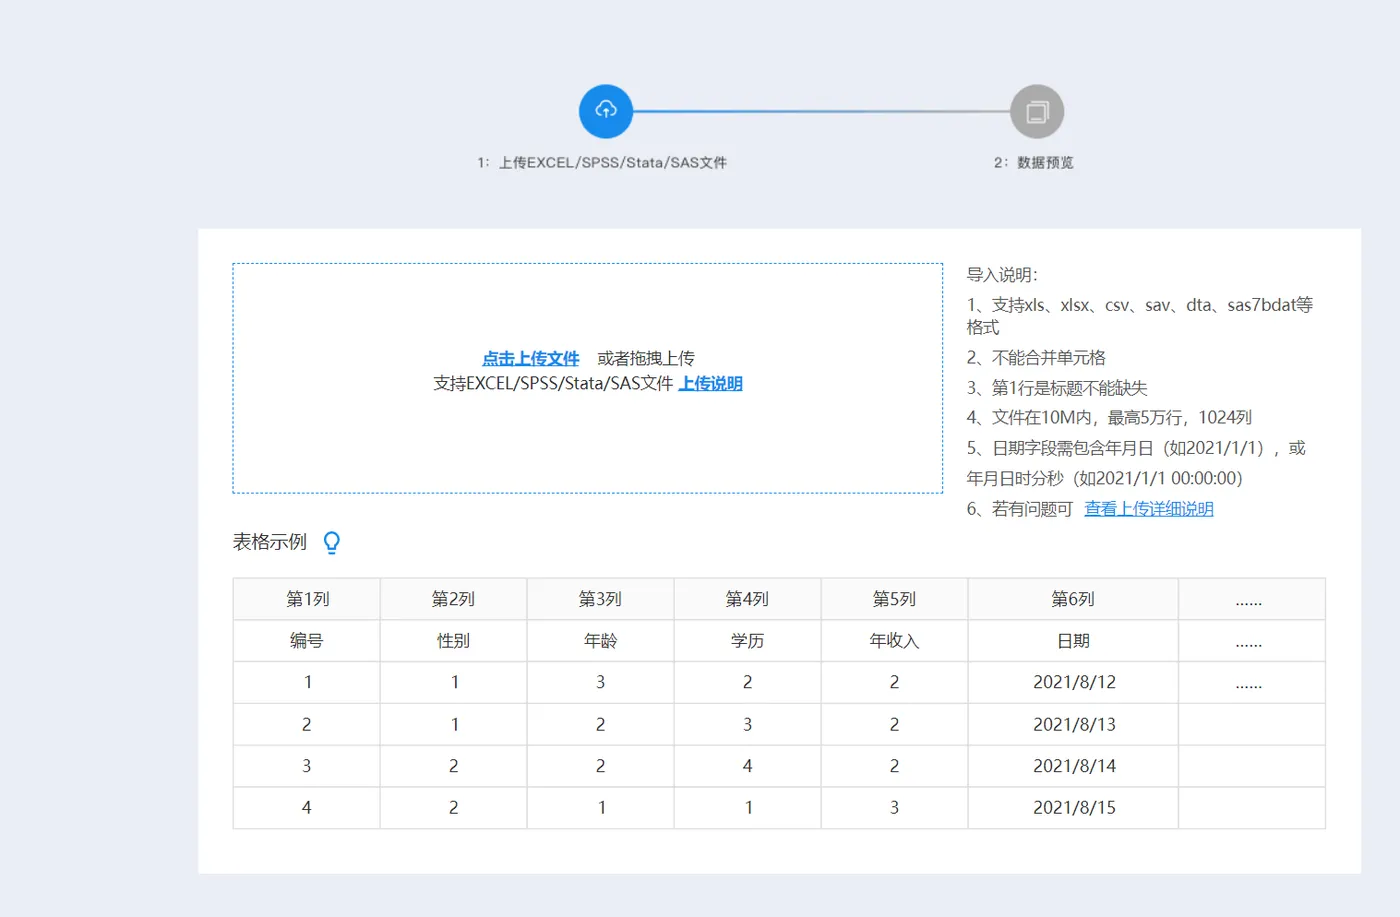Click the 第1行是标题不能缺失 instruction
The height and width of the screenshot is (917, 1400).
(1057, 388)
